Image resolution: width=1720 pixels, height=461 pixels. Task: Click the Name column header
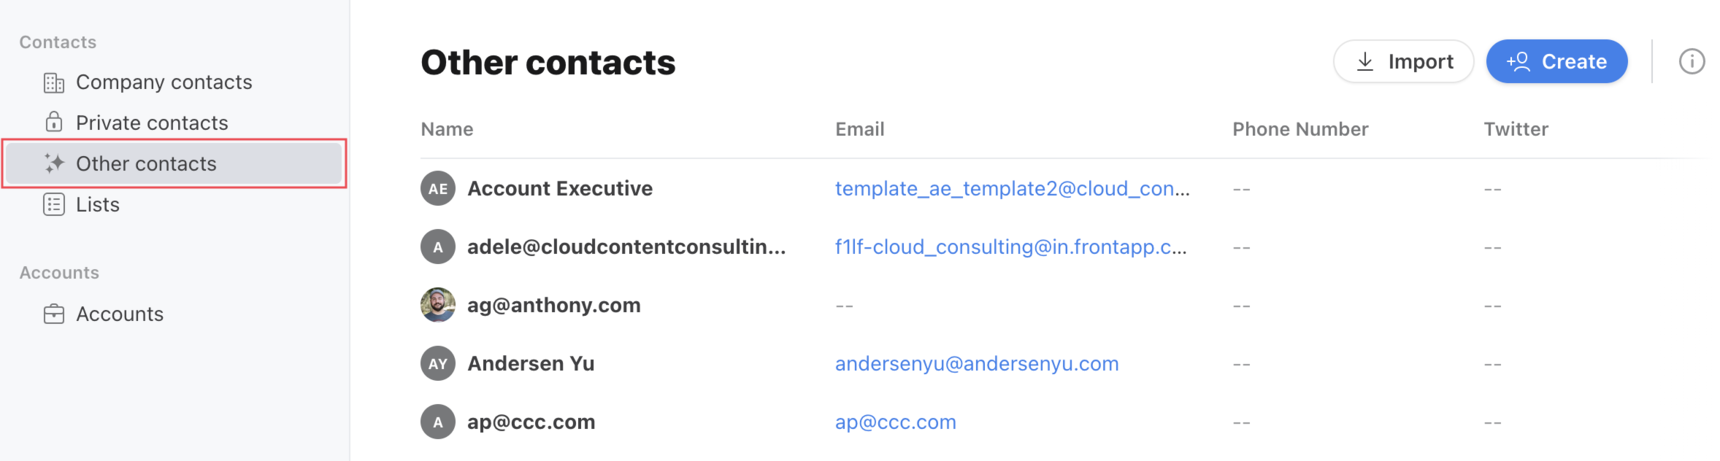pos(447,129)
